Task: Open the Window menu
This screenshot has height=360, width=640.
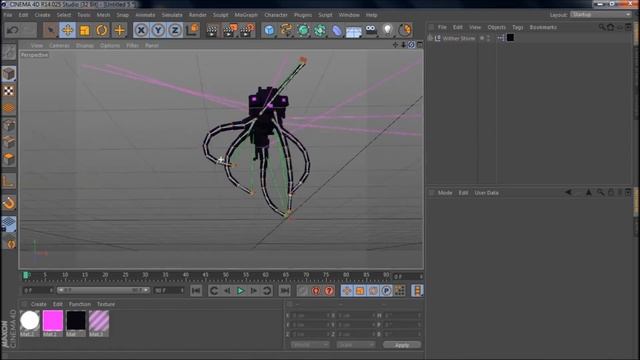Action: click(349, 15)
